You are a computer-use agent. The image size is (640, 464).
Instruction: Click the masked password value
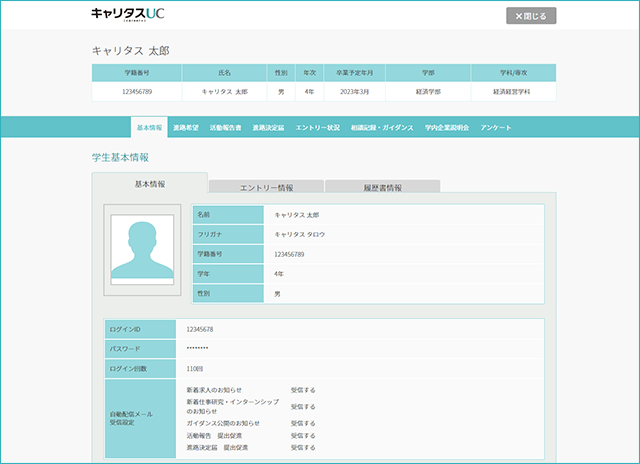click(x=198, y=348)
